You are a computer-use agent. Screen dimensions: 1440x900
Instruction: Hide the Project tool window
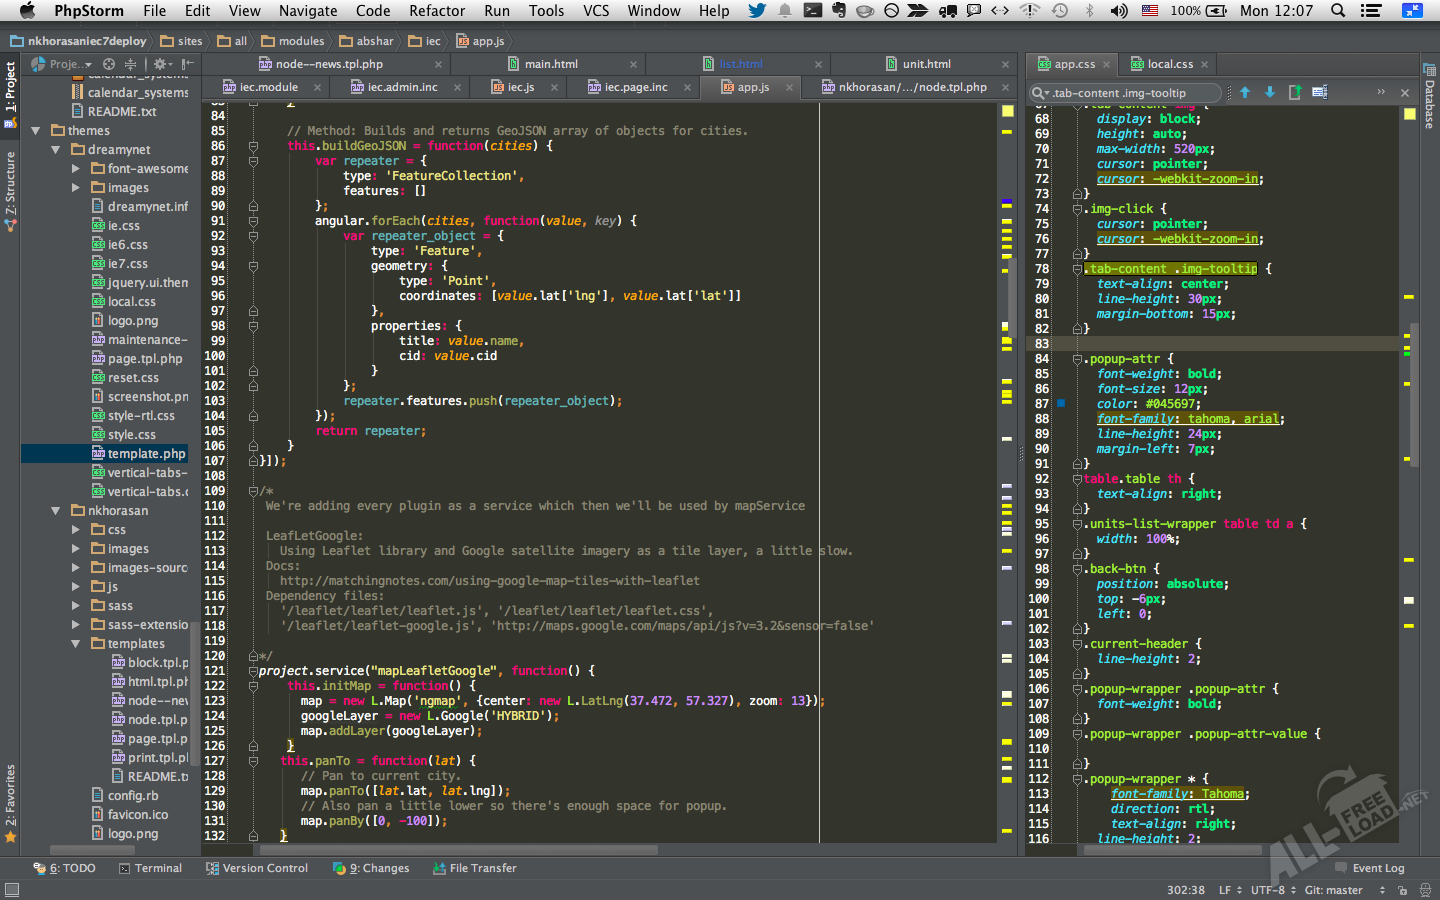(187, 64)
